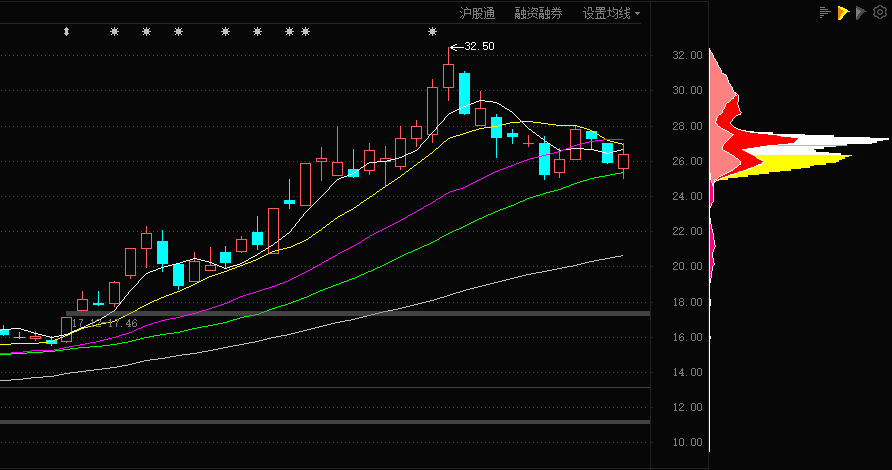Image resolution: width=892 pixels, height=470 pixels.
Task: Click the 20.00 price axis label
Action: click(687, 266)
